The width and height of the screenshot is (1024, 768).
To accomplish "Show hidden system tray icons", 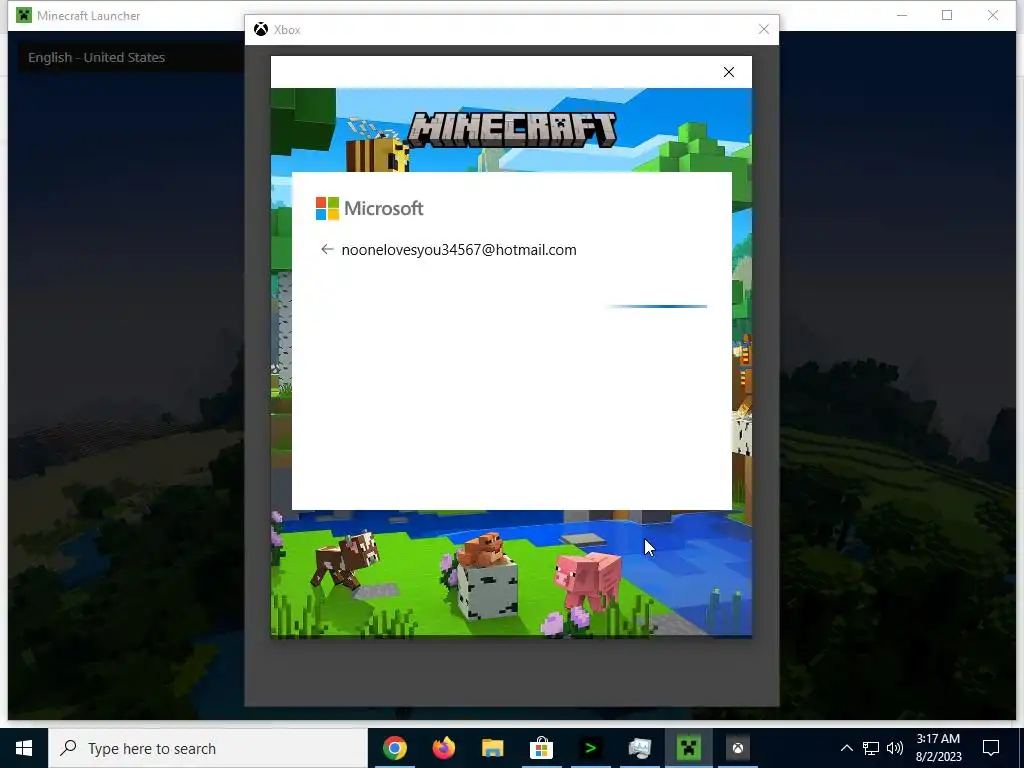I will (x=846, y=748).
